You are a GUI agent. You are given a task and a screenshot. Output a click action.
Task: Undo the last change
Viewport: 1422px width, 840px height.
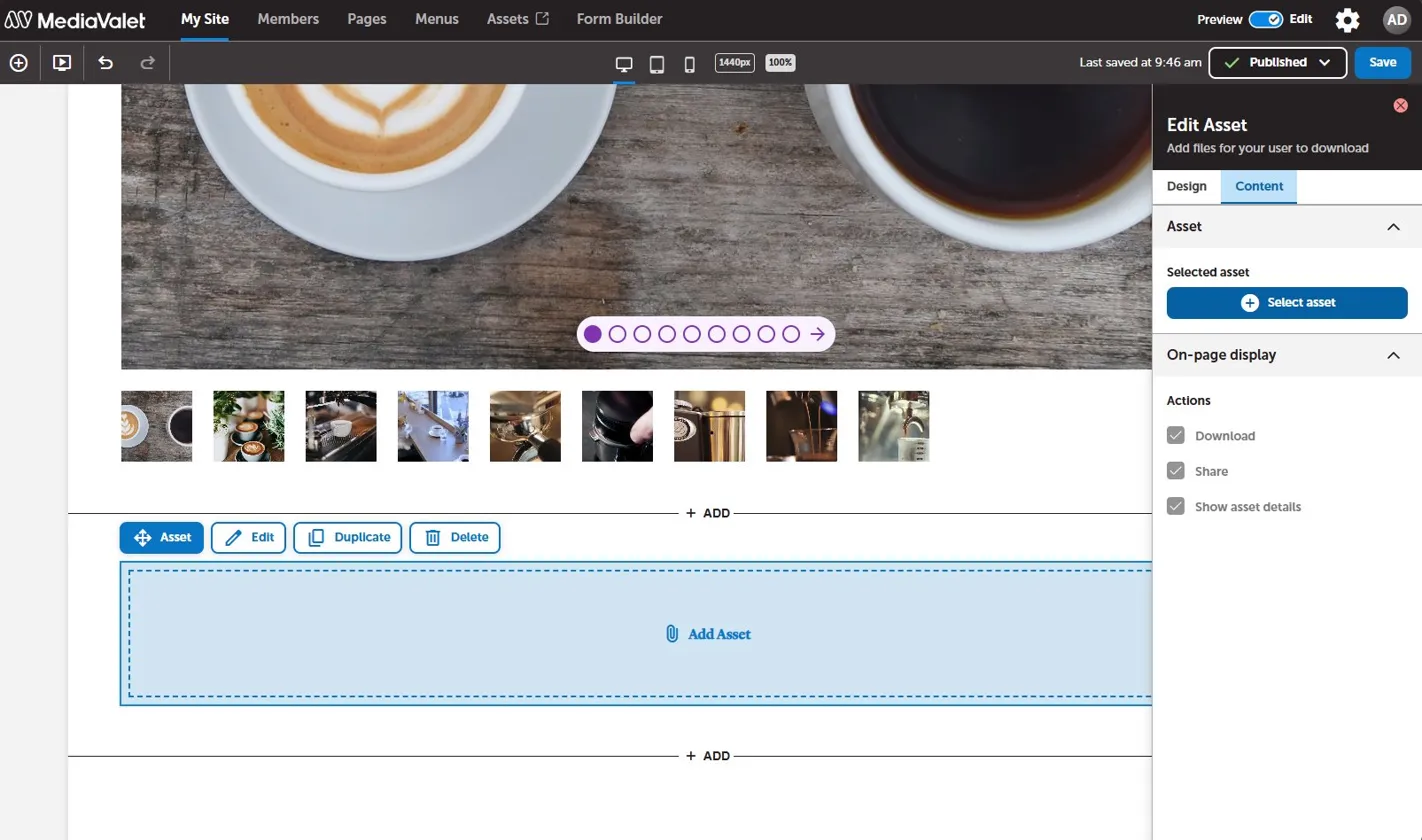(x=105, y=63)
